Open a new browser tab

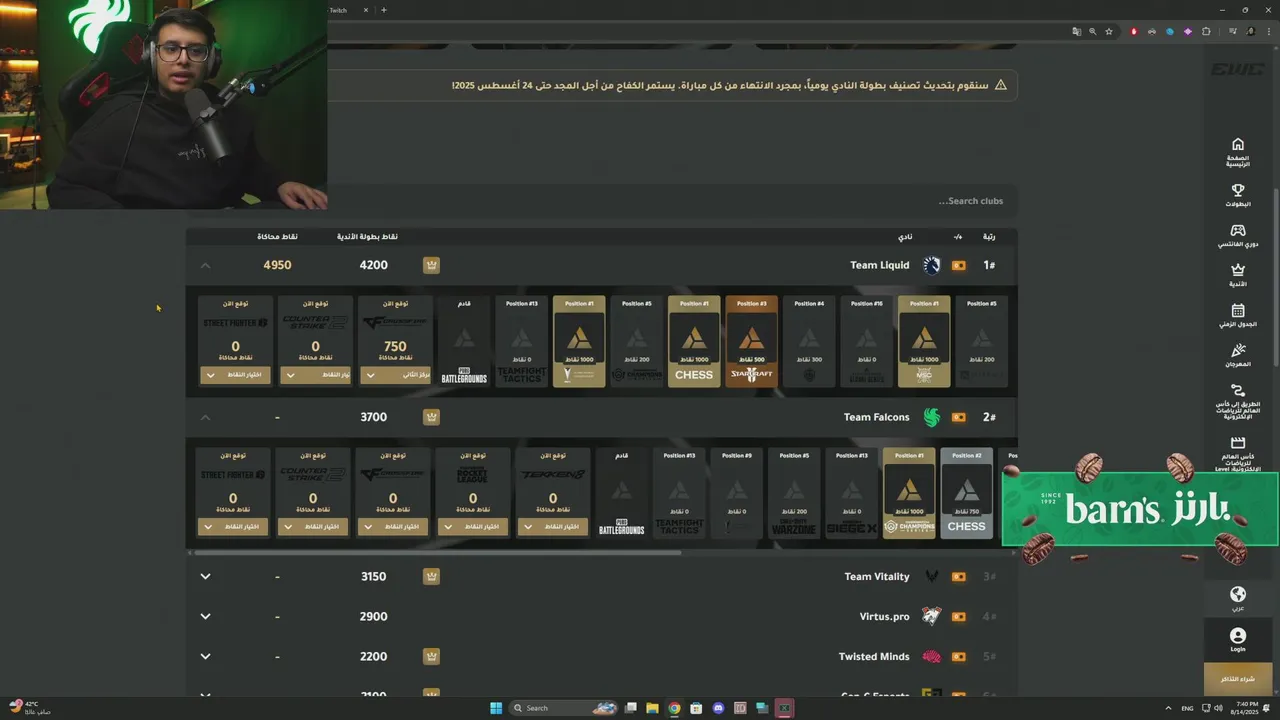pyautogui.click(x=384, y=10)
